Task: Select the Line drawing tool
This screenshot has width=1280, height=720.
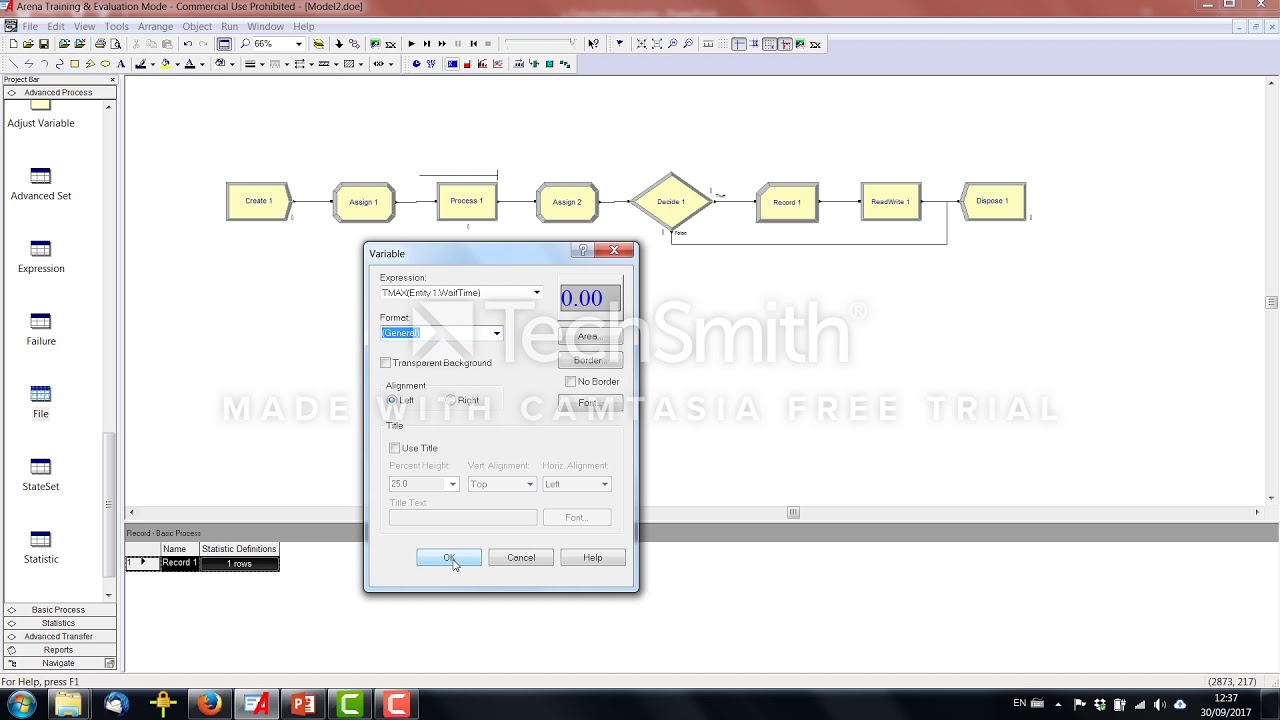Action: 13,64
